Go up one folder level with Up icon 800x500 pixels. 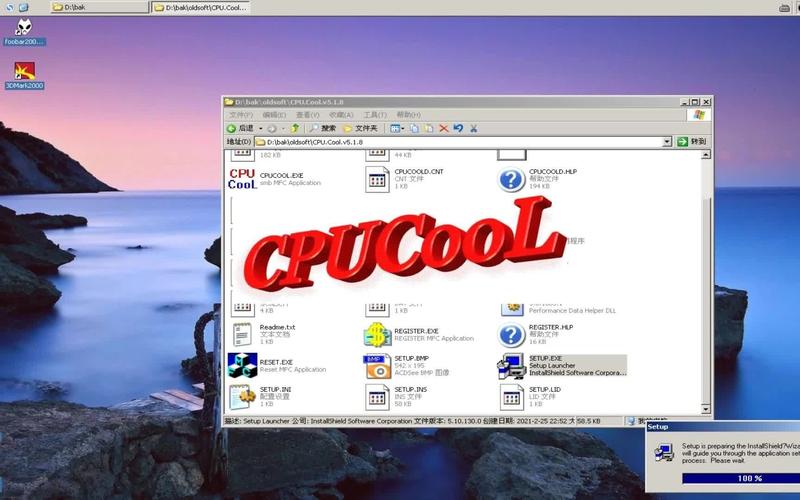point(295,129)
